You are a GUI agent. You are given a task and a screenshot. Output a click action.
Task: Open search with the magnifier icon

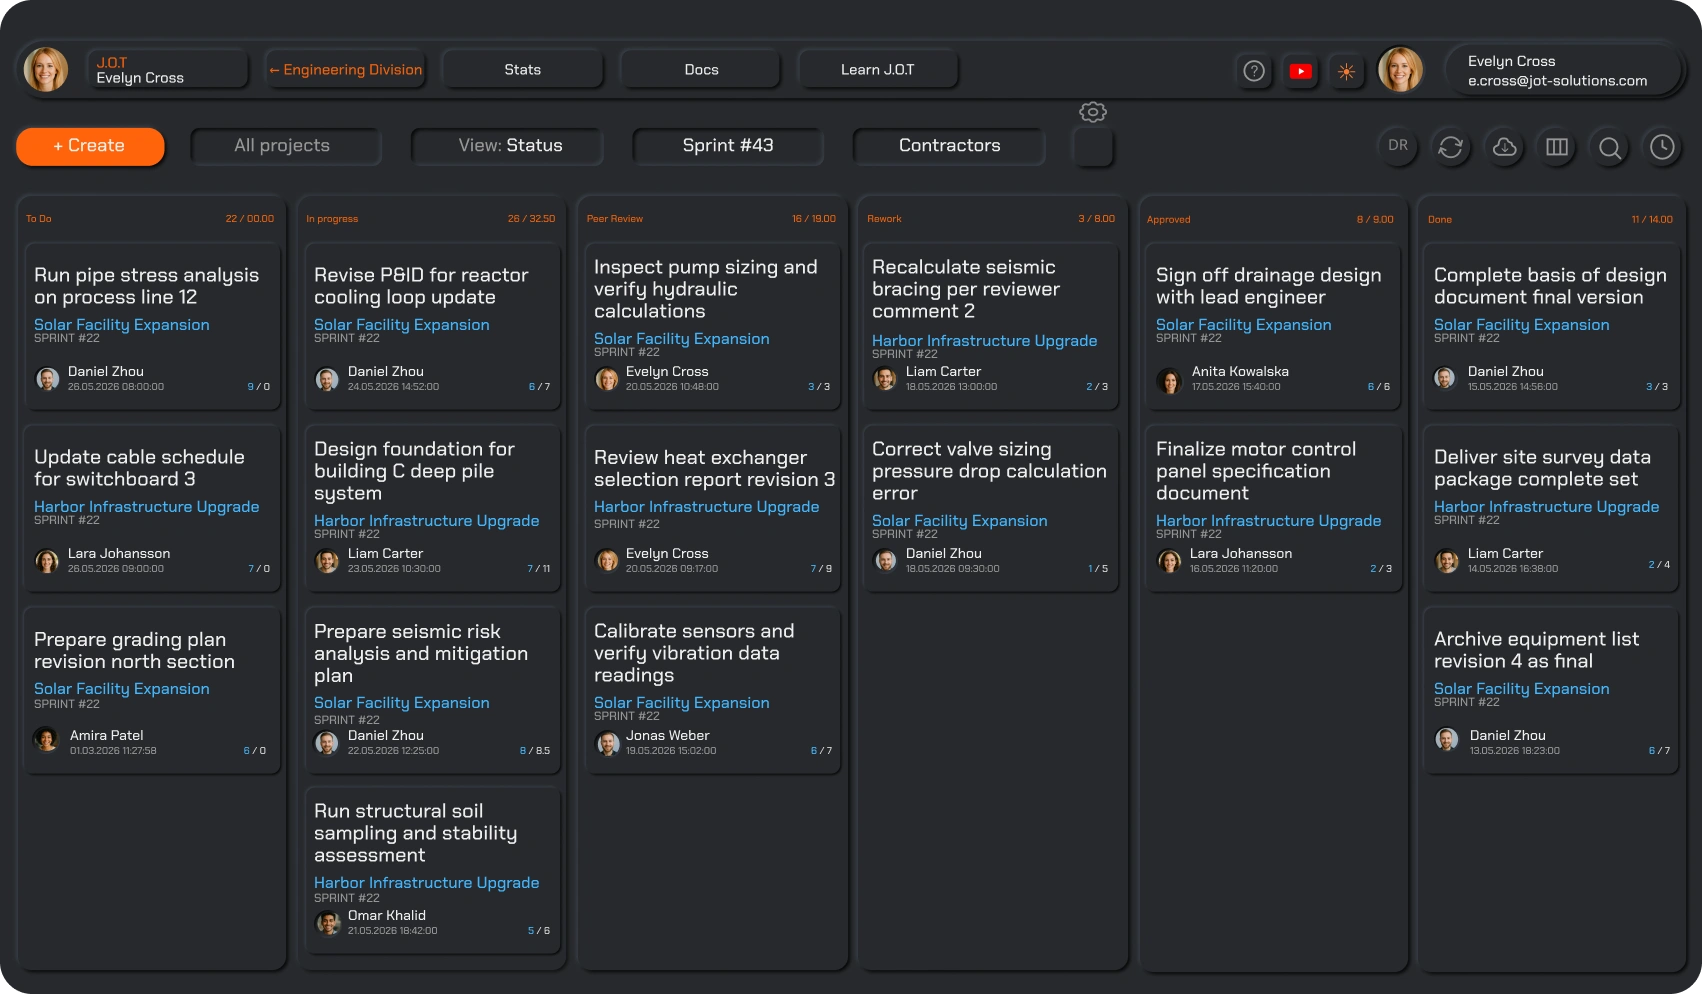(x=1610, y=147)
